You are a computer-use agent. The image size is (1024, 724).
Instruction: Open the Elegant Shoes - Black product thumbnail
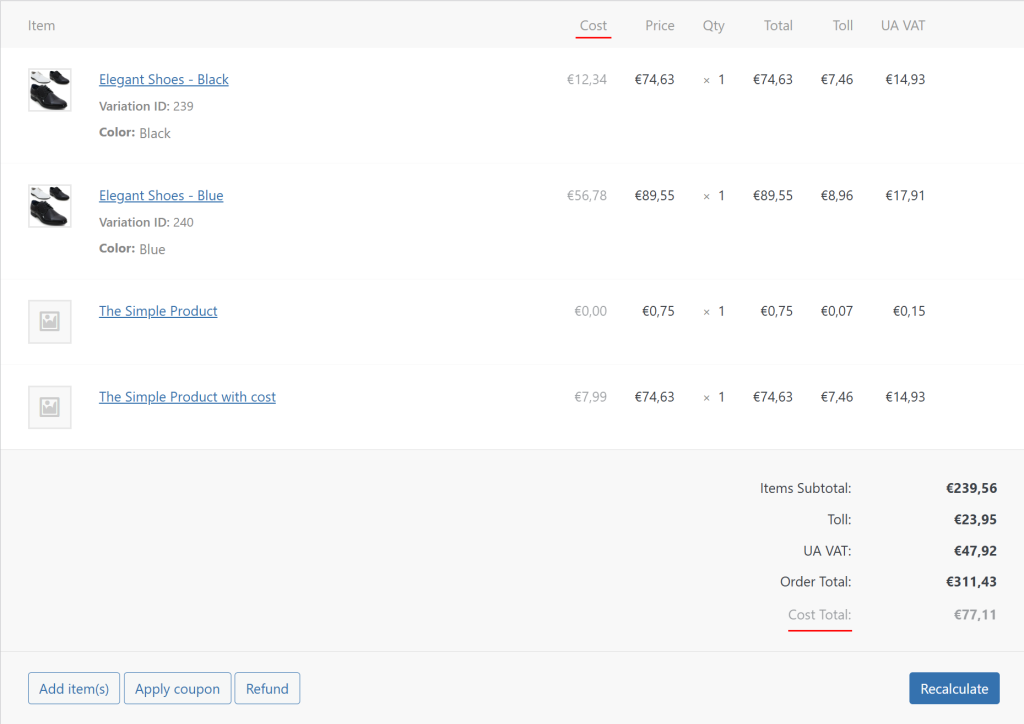pyautogui.click(x=50, y=90)
